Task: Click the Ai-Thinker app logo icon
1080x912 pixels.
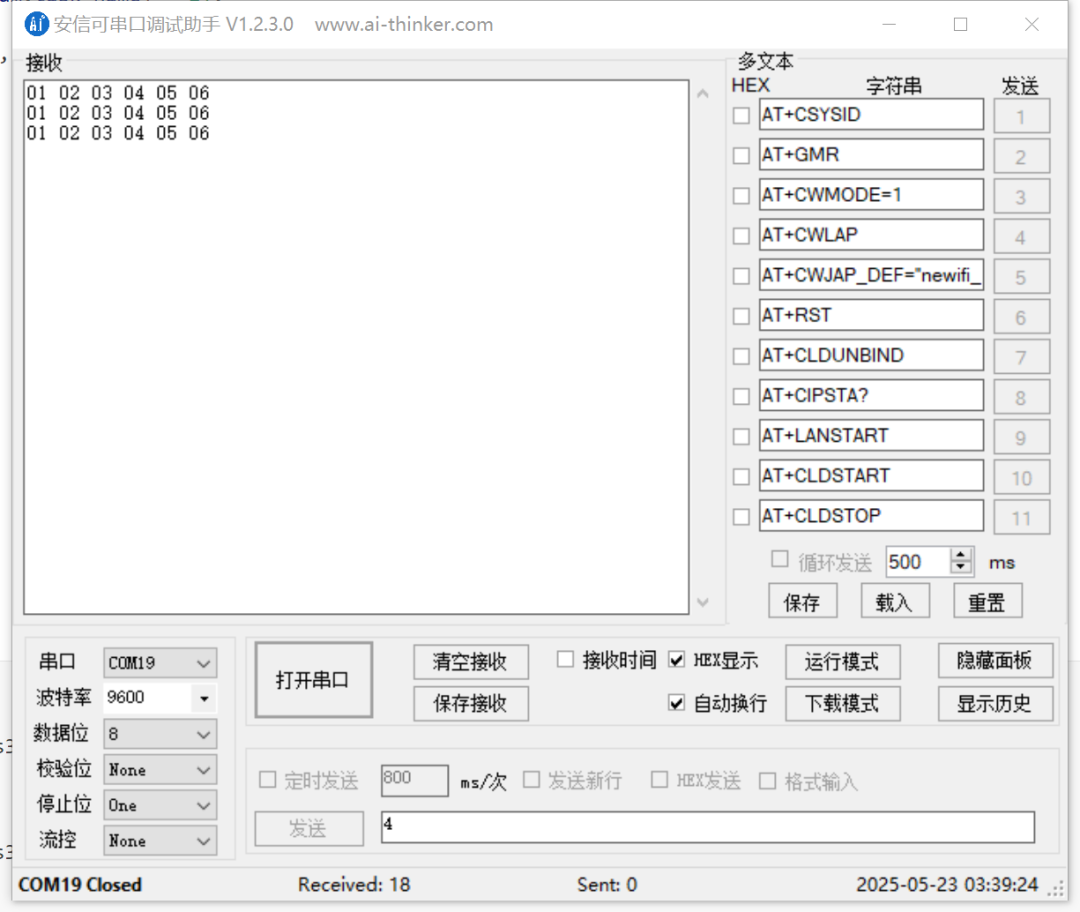Action: pos(37,24)
